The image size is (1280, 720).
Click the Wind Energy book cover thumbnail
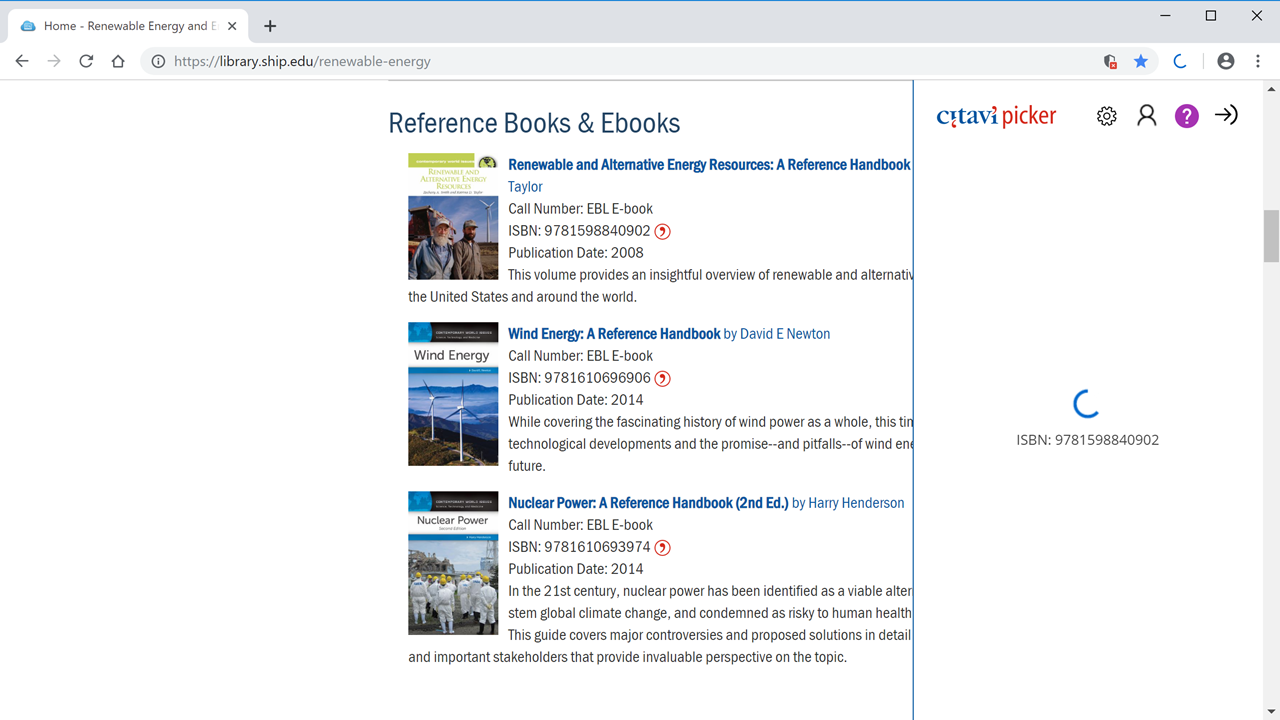tap(453, 394)
